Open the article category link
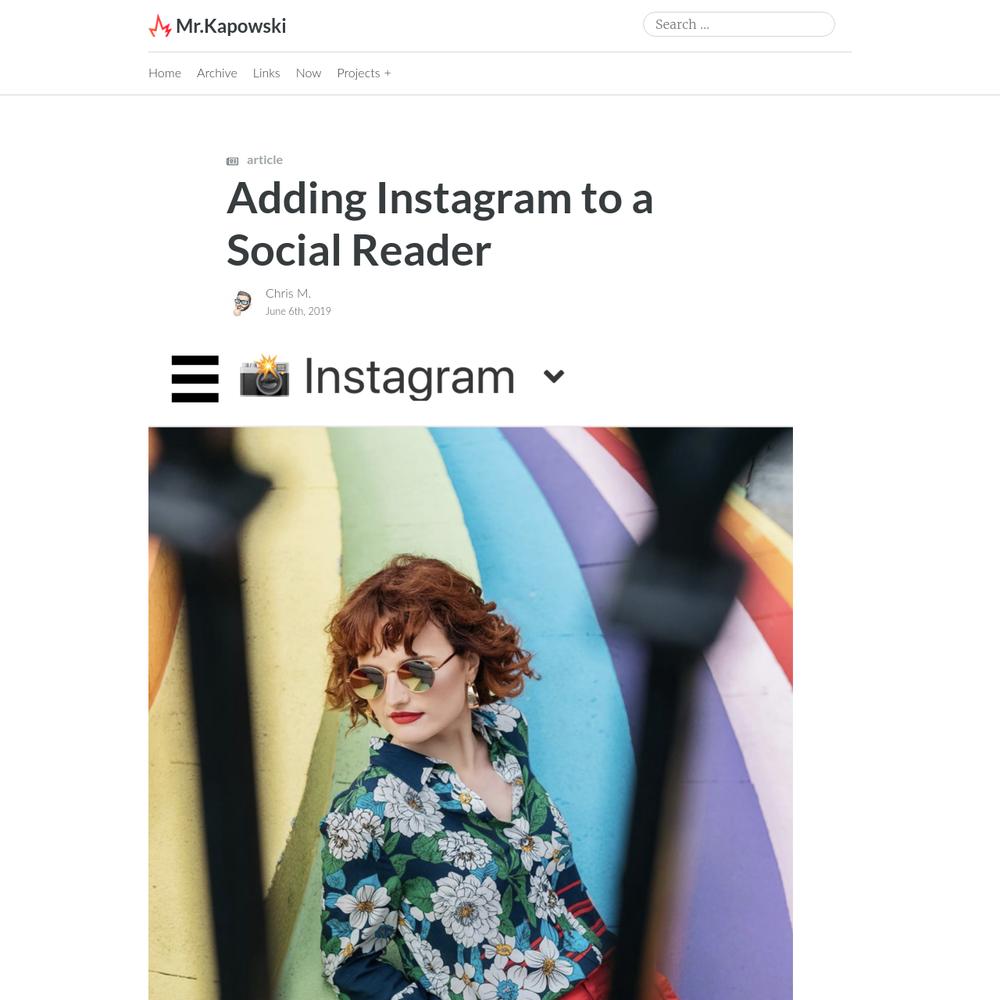The height and width of the screenshot is (1000, 1000). point(265,160)
